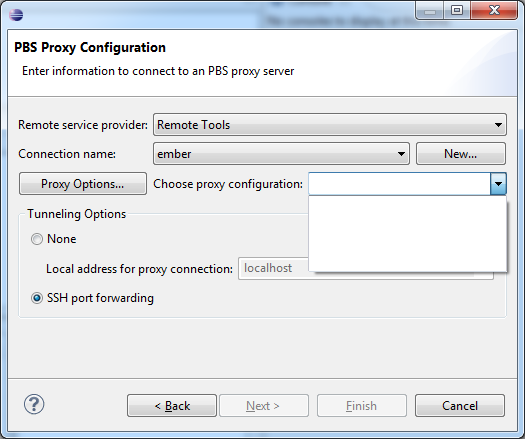
Task: Click inside the proxy configuration text field
Action: click(399, 184)
